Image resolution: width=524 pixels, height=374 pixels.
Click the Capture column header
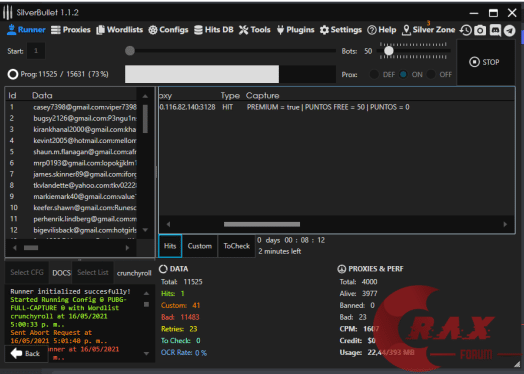(x=262, y=96)
